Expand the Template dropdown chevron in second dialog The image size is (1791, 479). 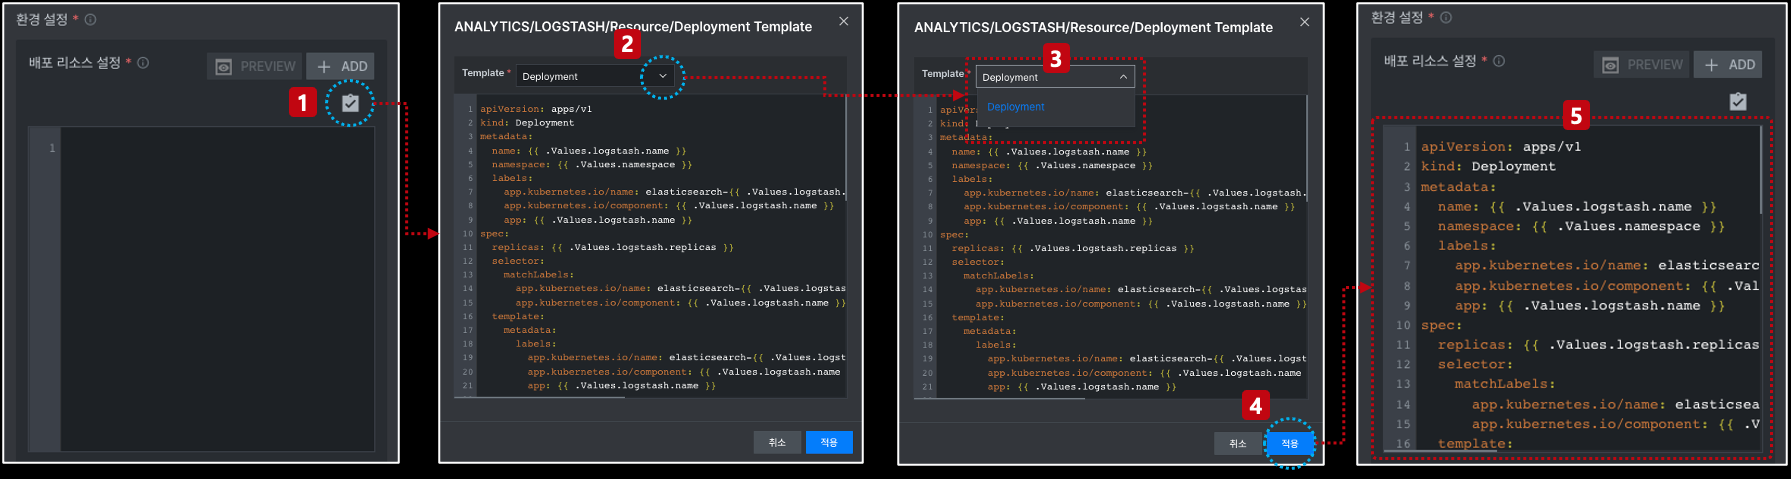click(662, 76)
